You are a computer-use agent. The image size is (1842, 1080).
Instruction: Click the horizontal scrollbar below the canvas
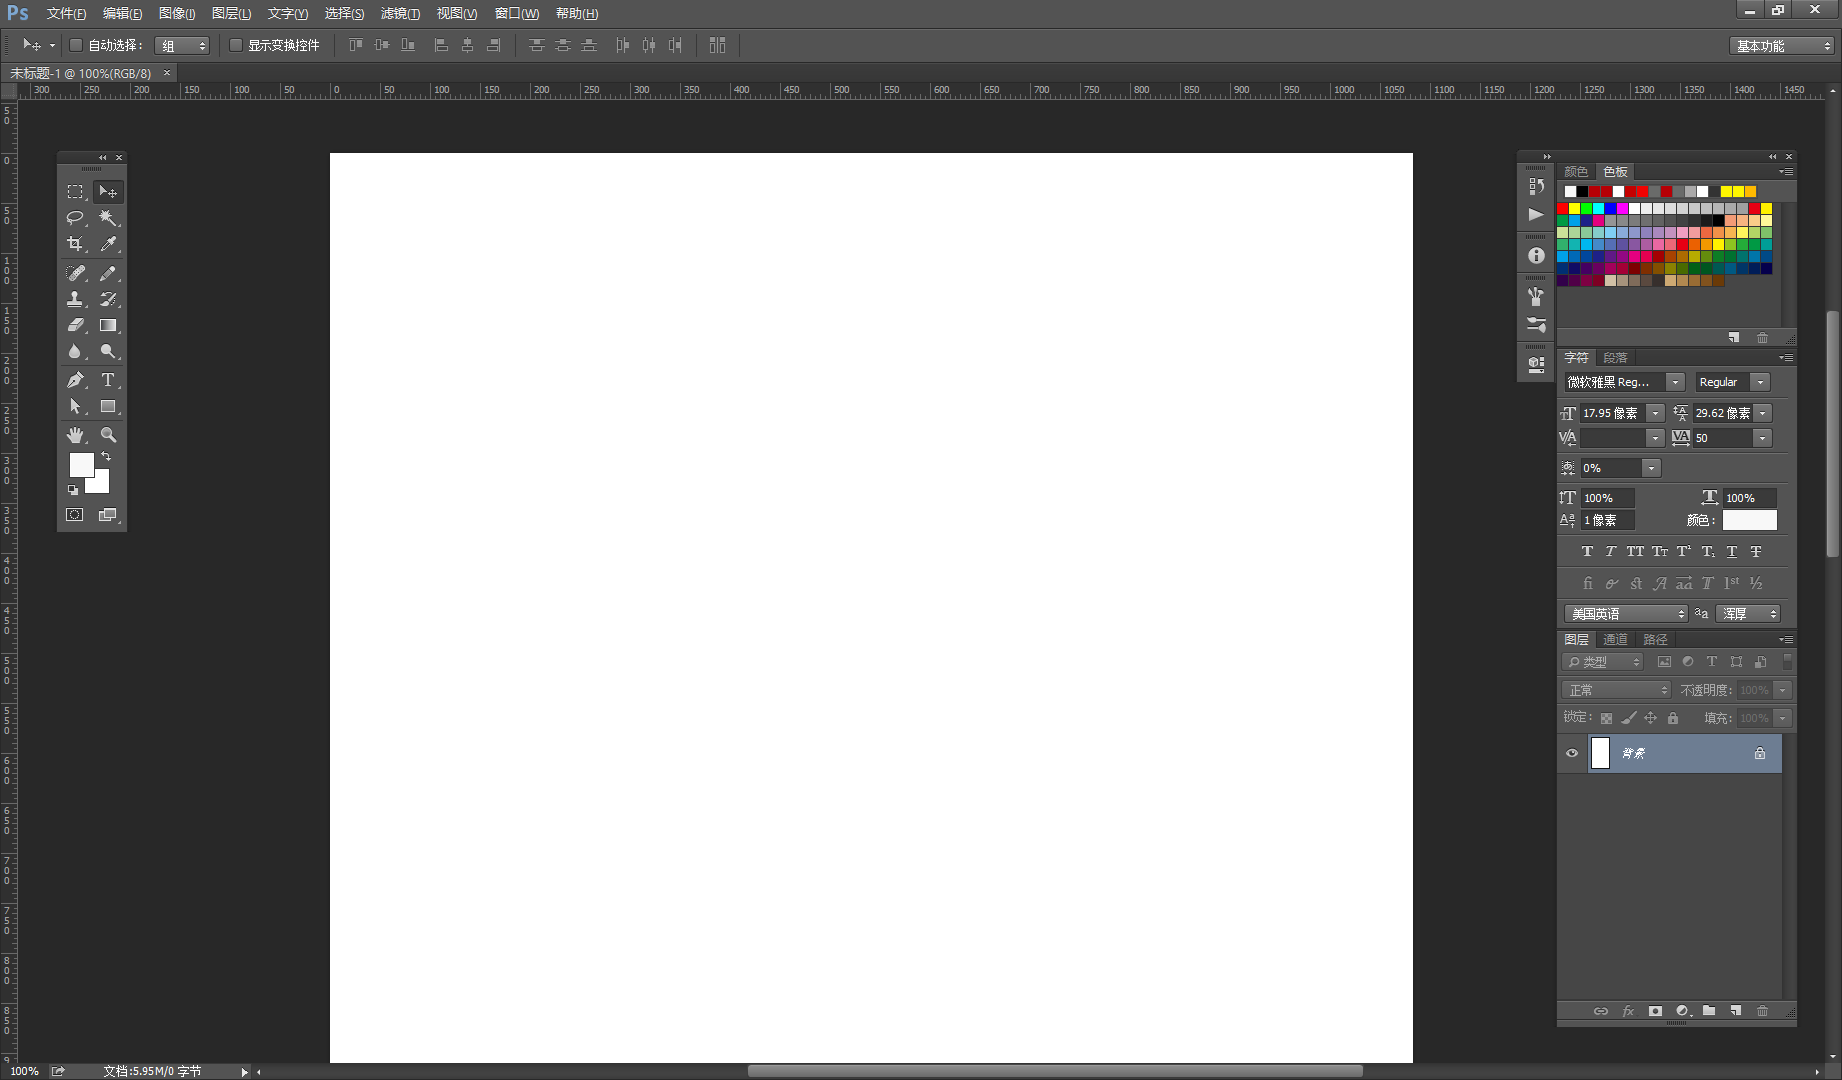(1055, 1071)
